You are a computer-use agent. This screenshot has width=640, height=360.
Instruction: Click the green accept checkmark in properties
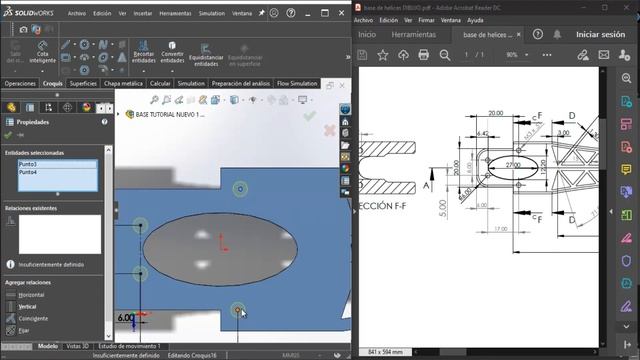pyautogui.click(x=8, y=135)
